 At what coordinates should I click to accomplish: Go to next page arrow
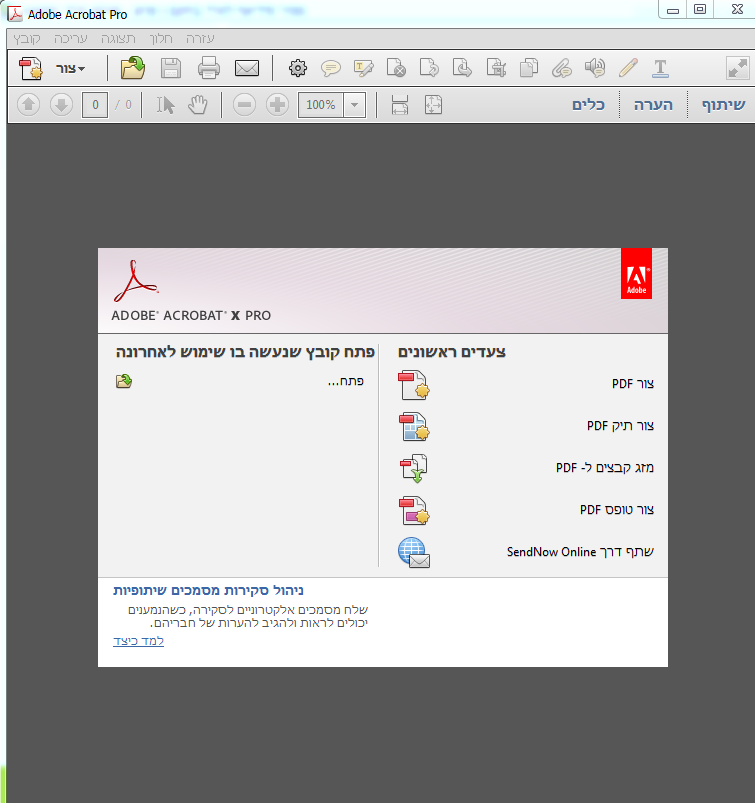61,105
